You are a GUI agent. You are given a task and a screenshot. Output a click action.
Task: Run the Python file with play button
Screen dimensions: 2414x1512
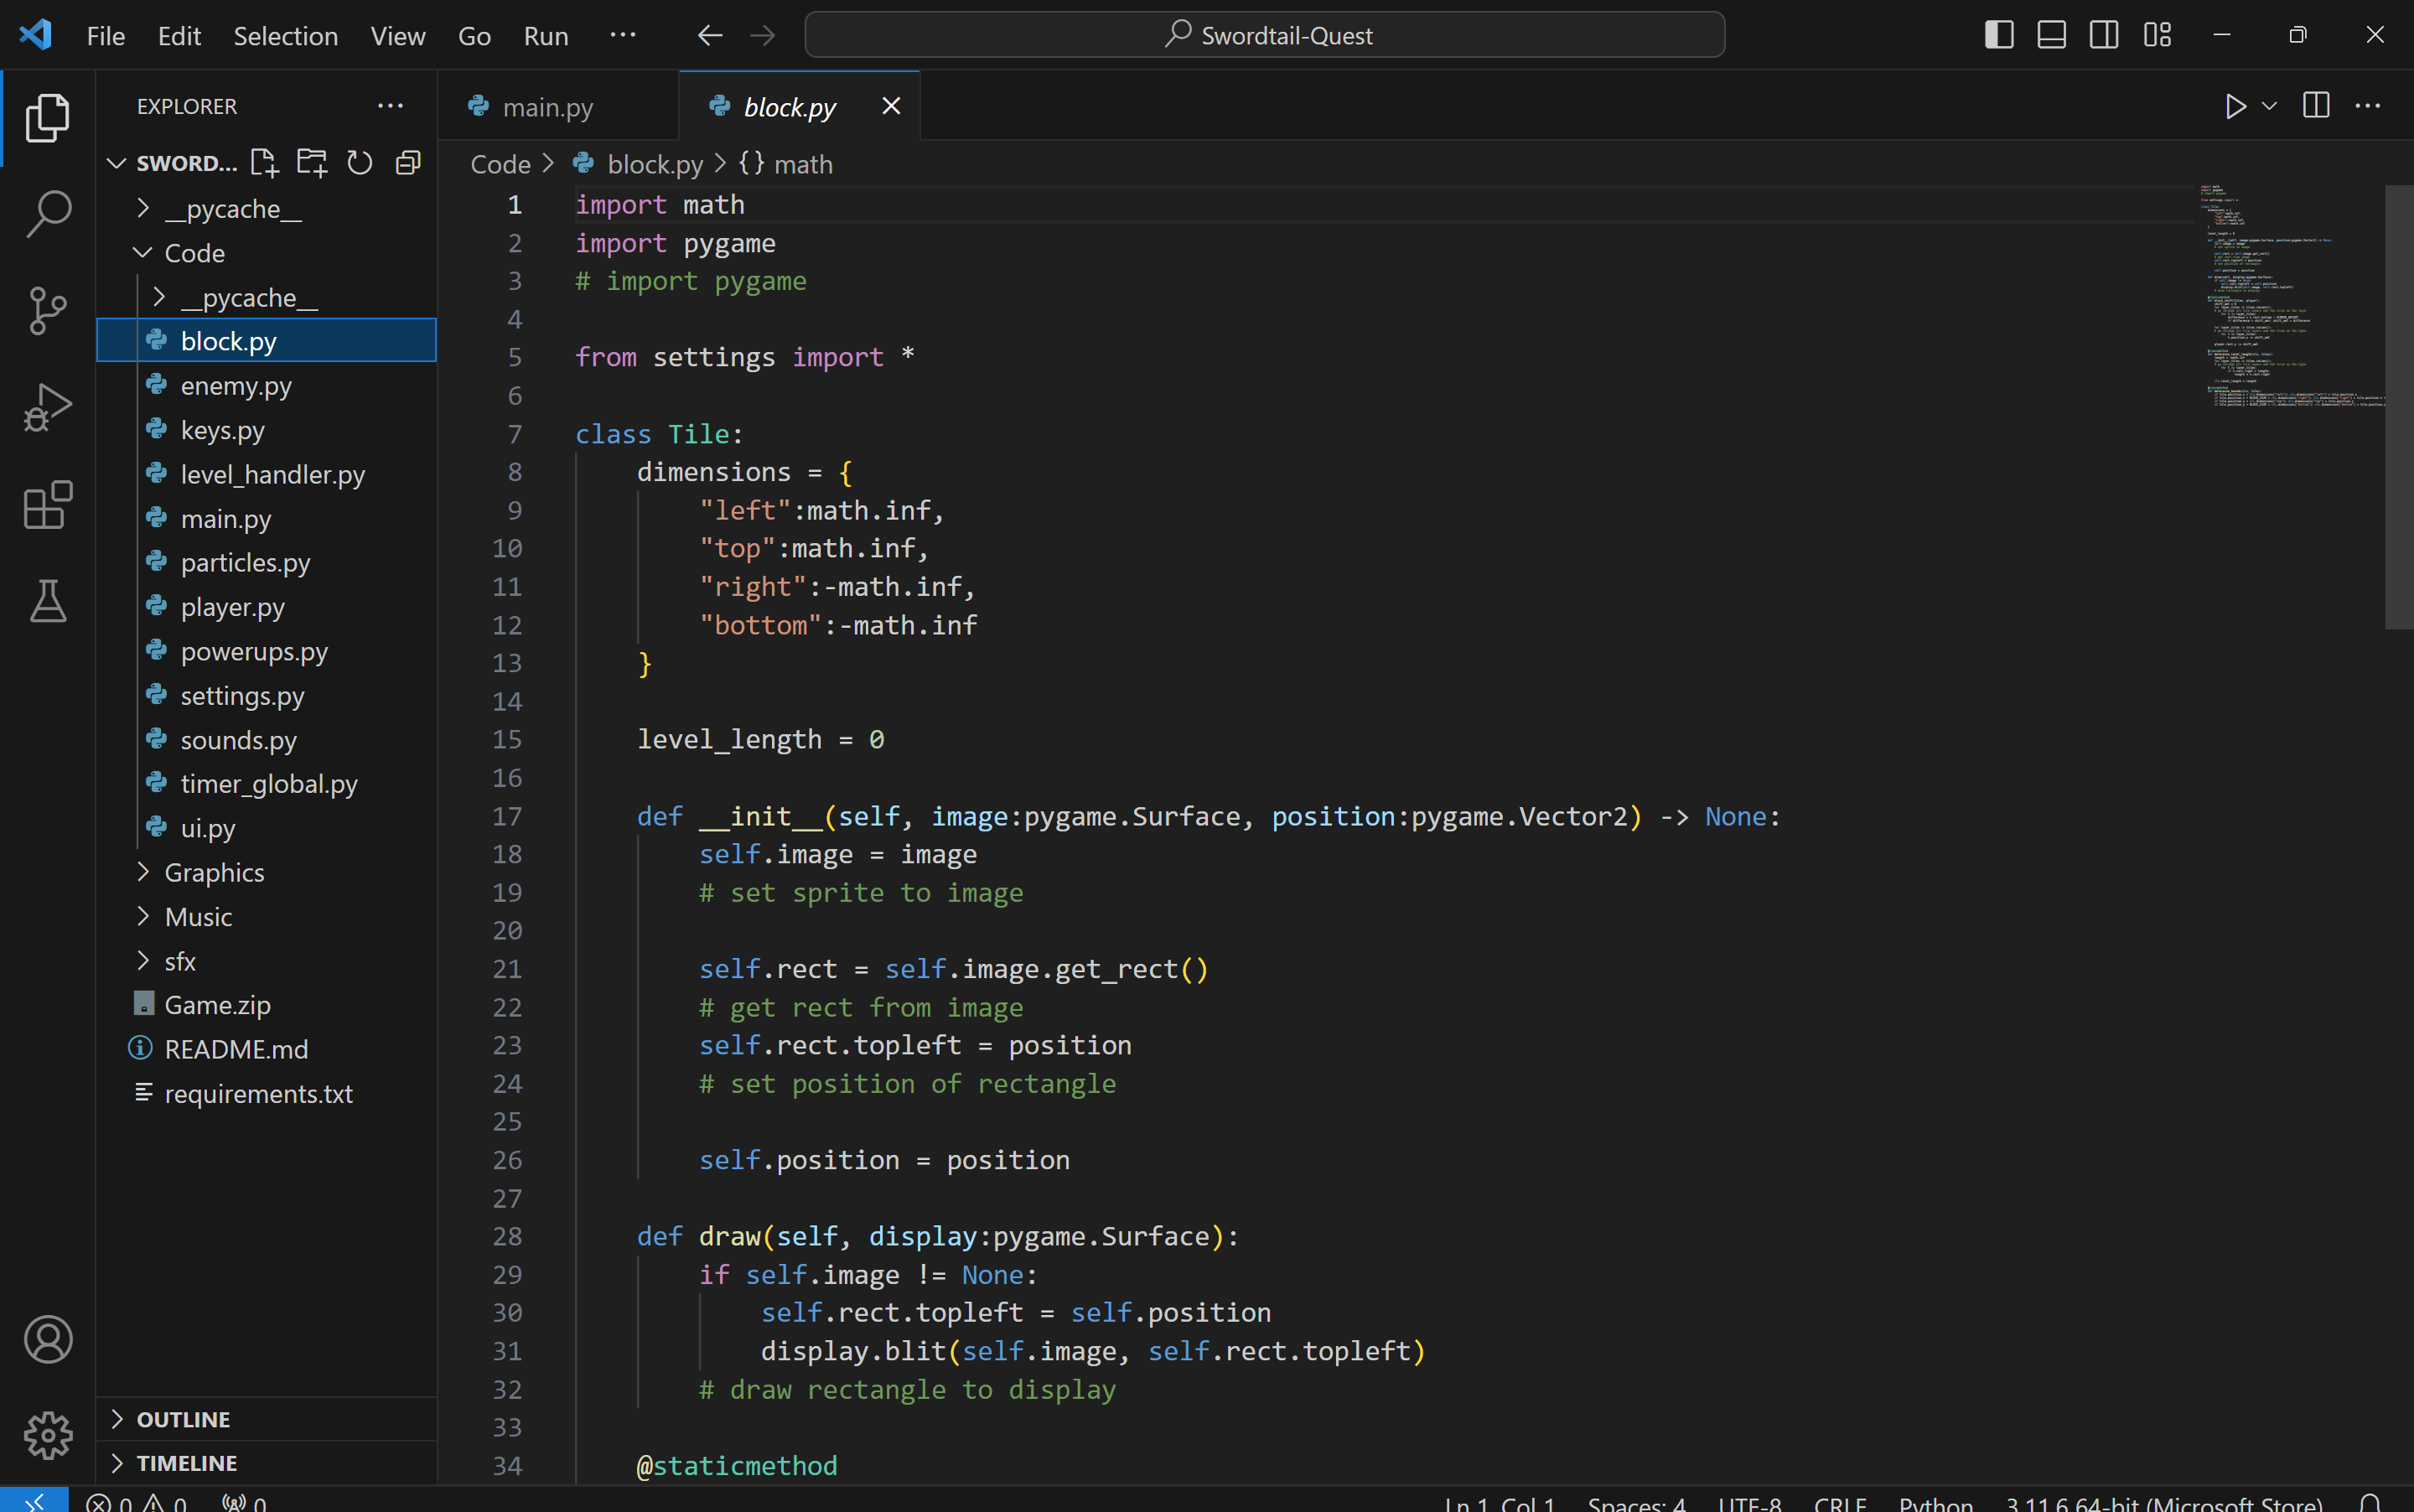(x=2234, y=106)
